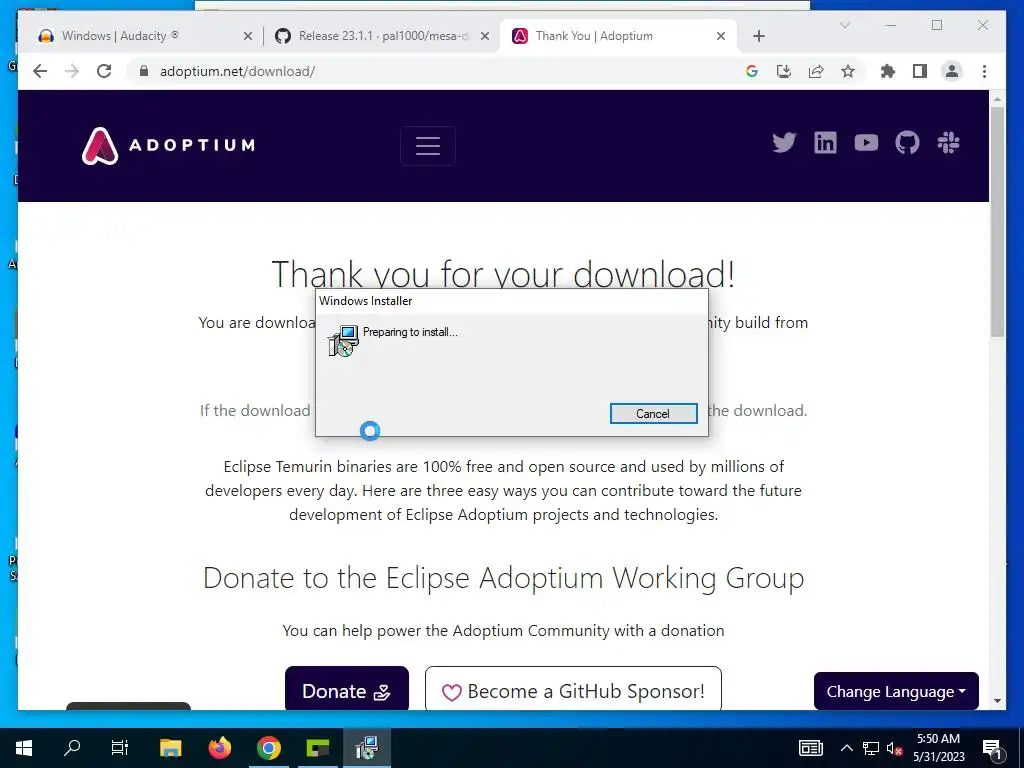
Task: Click the Adoptium logo in header
Action: tap(168, 145)
